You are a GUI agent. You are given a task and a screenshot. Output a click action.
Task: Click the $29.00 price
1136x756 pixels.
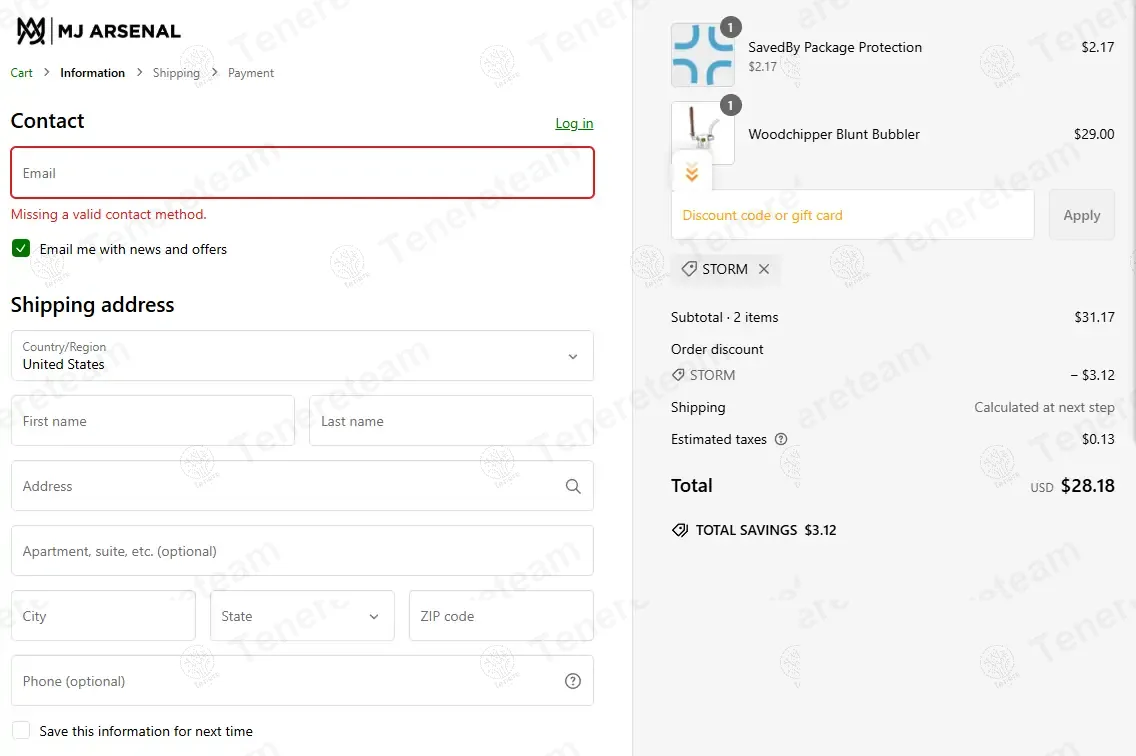(x=1094, y=134)
